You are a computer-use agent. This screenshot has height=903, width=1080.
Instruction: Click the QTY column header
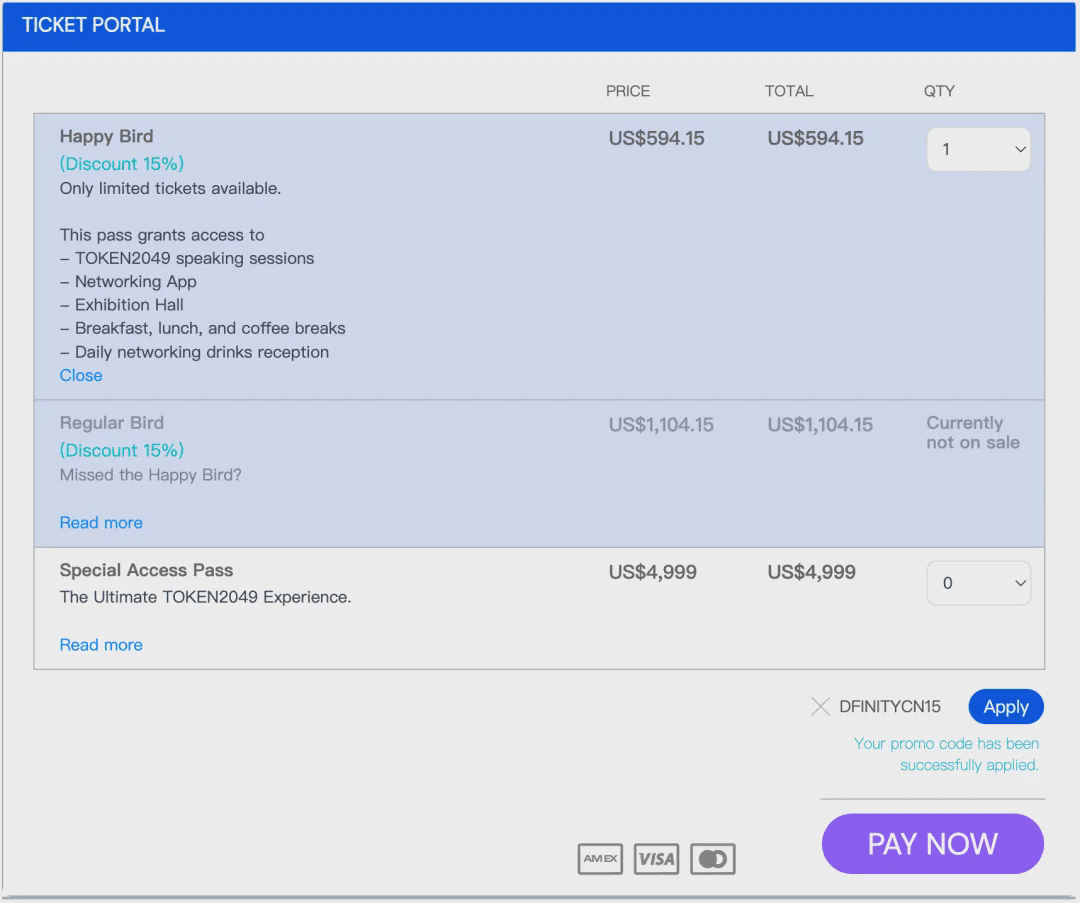(x=939, y=91)
